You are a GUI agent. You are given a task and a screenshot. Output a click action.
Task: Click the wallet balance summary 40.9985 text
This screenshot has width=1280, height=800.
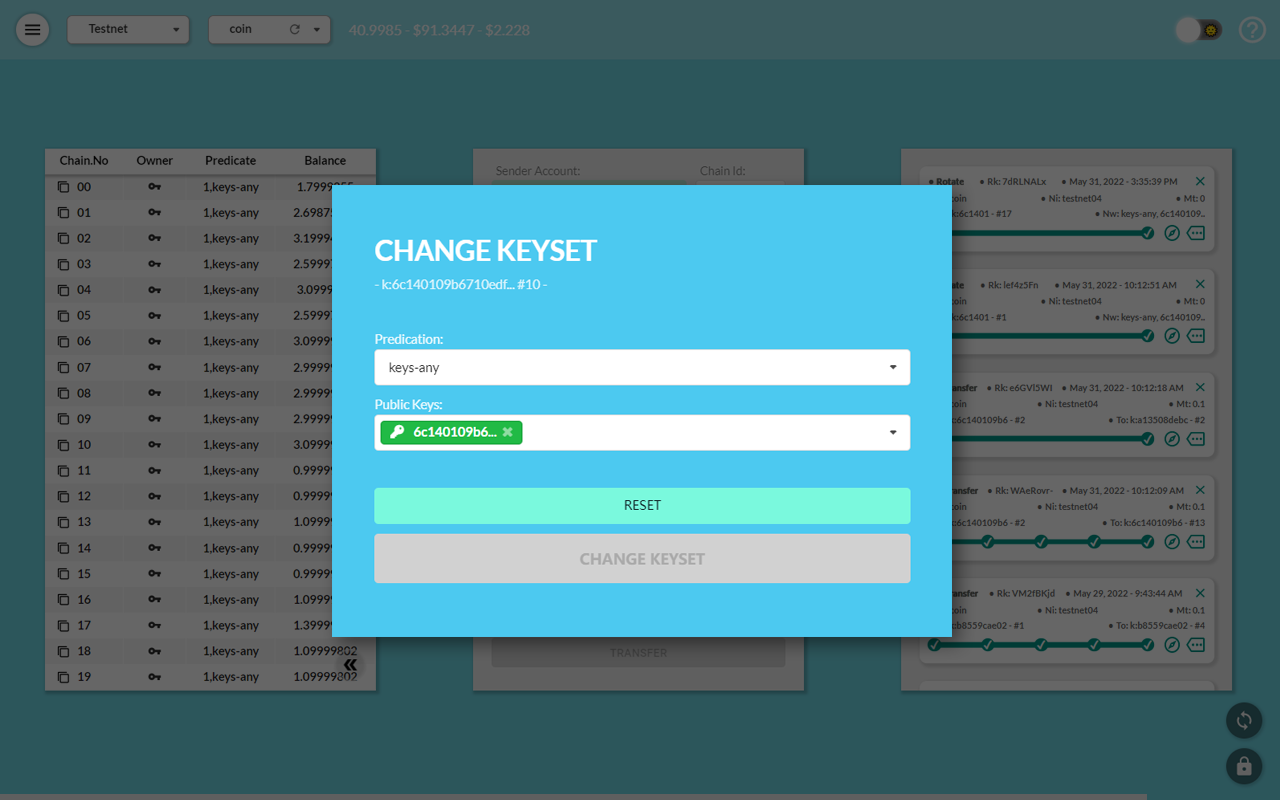click(x=439, y=30)
